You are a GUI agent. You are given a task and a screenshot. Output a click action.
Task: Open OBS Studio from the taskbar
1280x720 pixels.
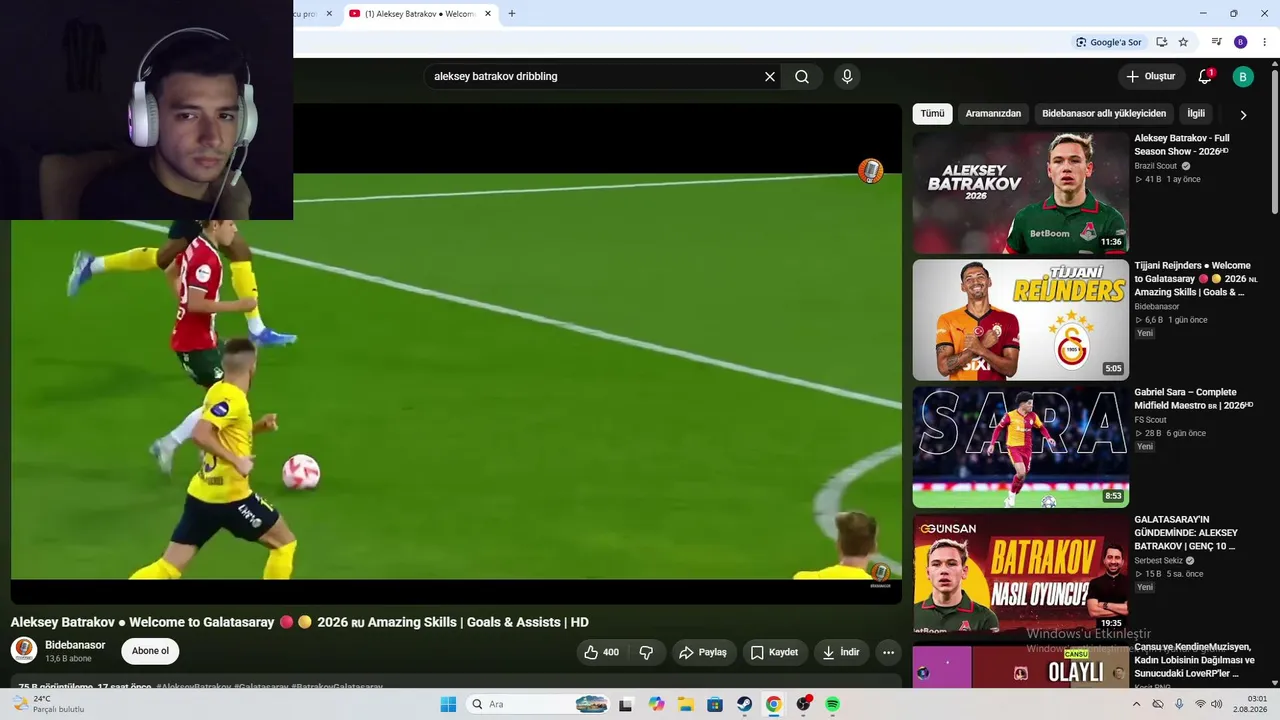pos(804,704)
